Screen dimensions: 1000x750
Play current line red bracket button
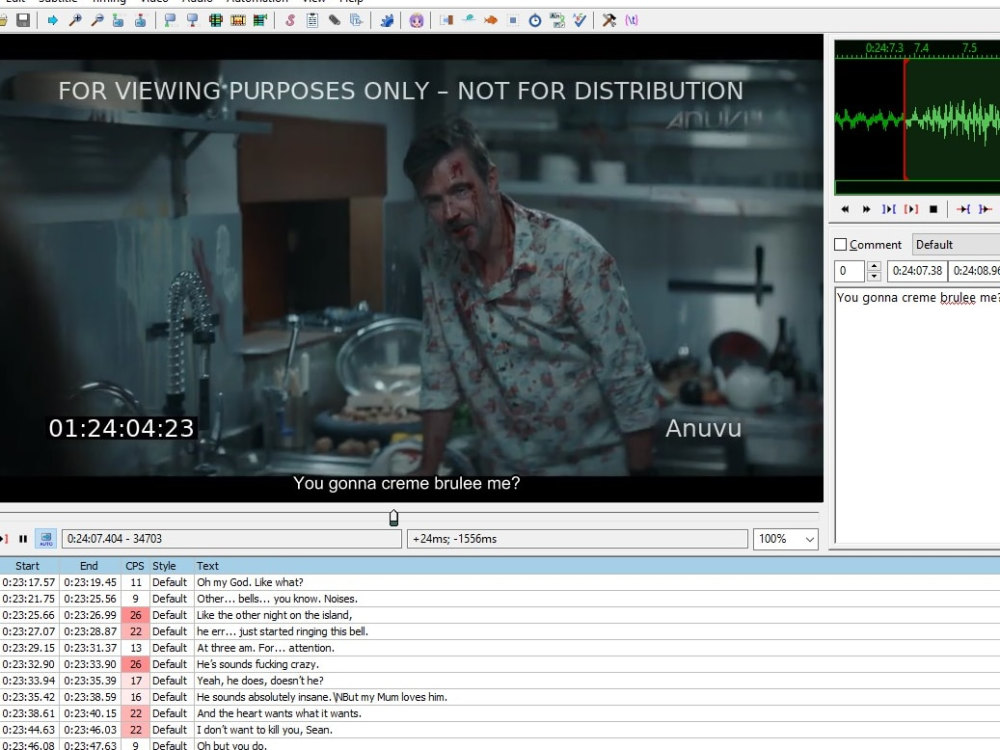pos(911,209)
